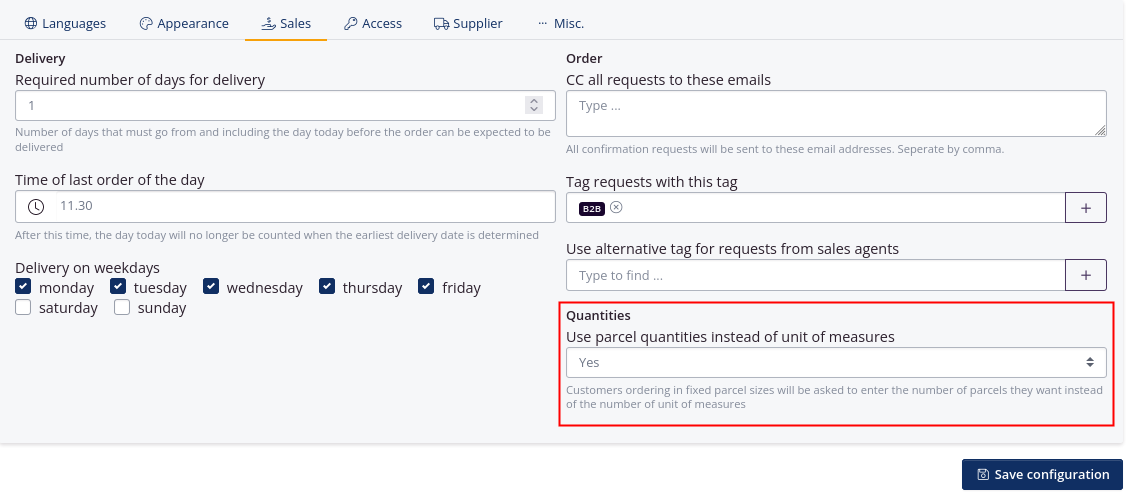
Task: Enable sunday delivery checkbox
Action: pyautogui.click(x=122, y=308)
